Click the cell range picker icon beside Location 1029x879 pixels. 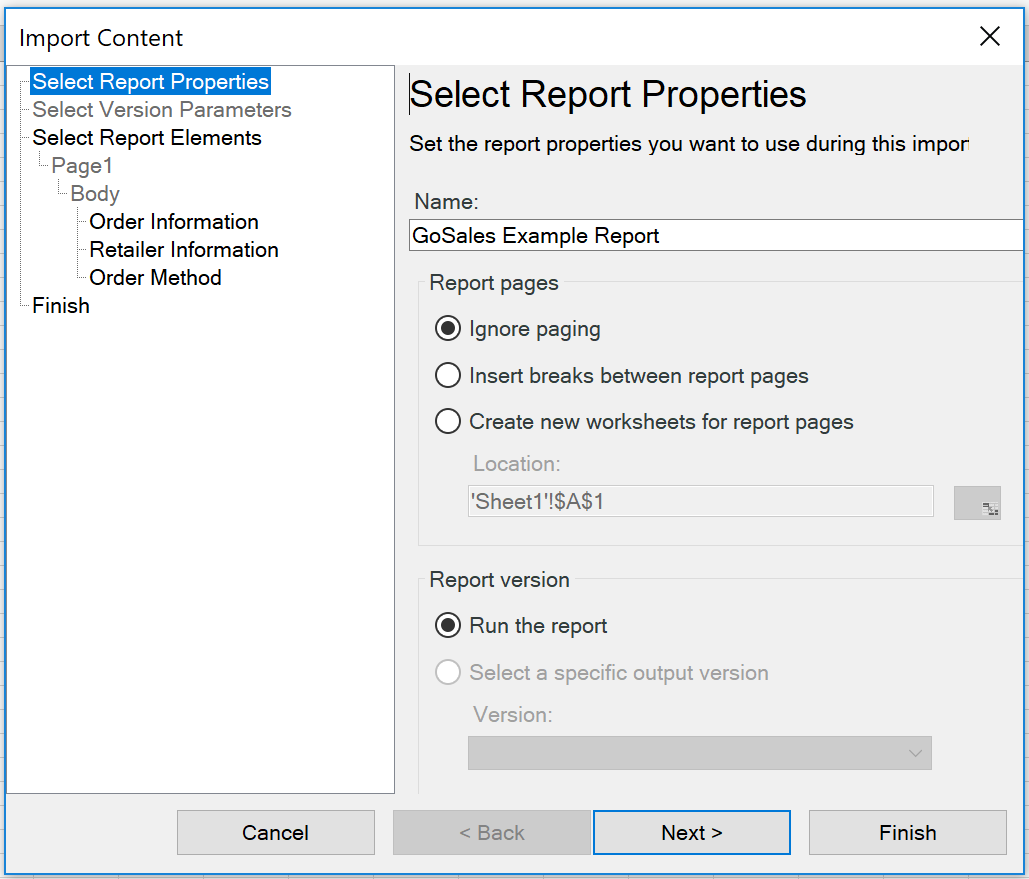977,502
